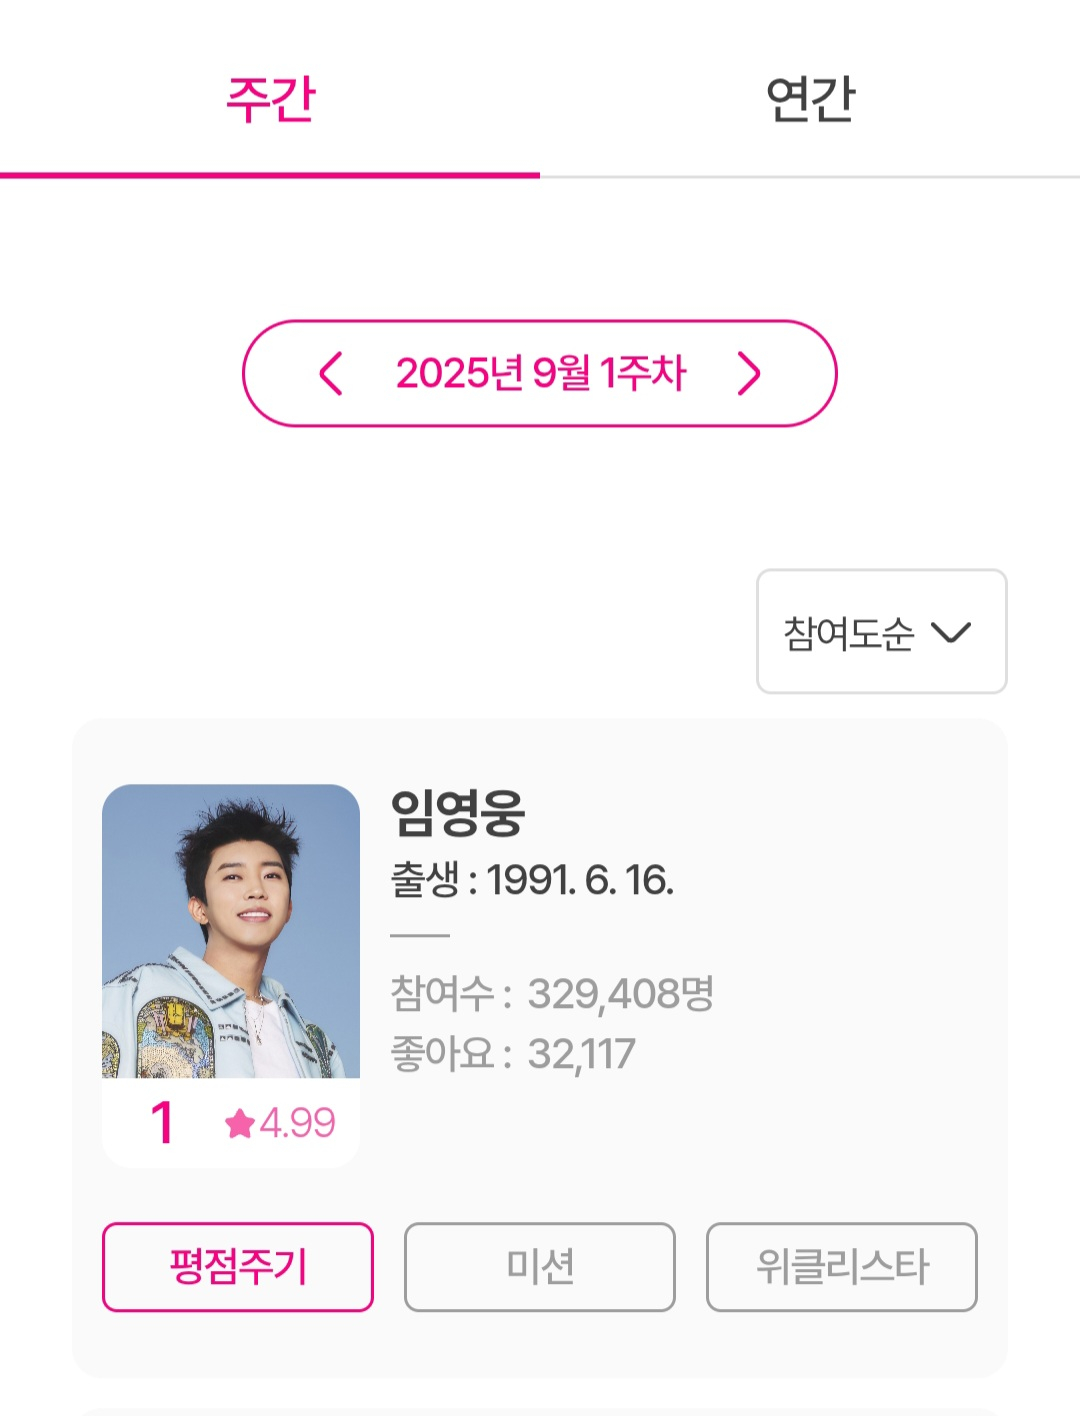This screenshot has width=1080, height=1416.
Task: Tap the name 임영웅
Action: (x=457, y=812)
